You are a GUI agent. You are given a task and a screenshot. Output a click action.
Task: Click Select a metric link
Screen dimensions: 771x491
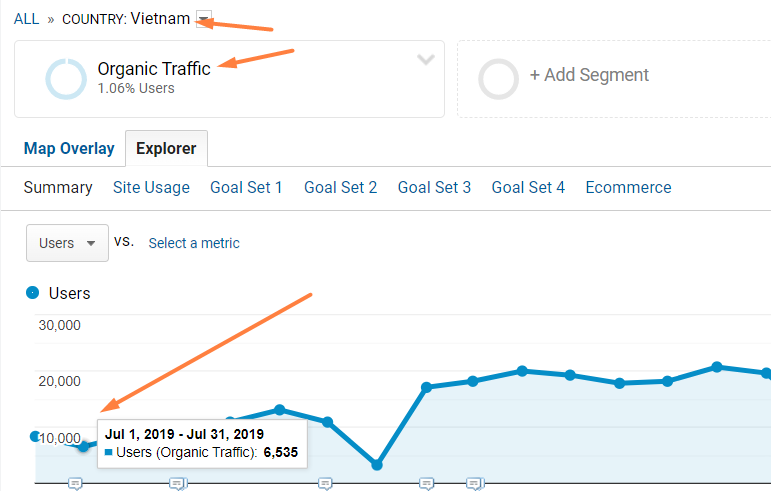[x=194, y=243]
